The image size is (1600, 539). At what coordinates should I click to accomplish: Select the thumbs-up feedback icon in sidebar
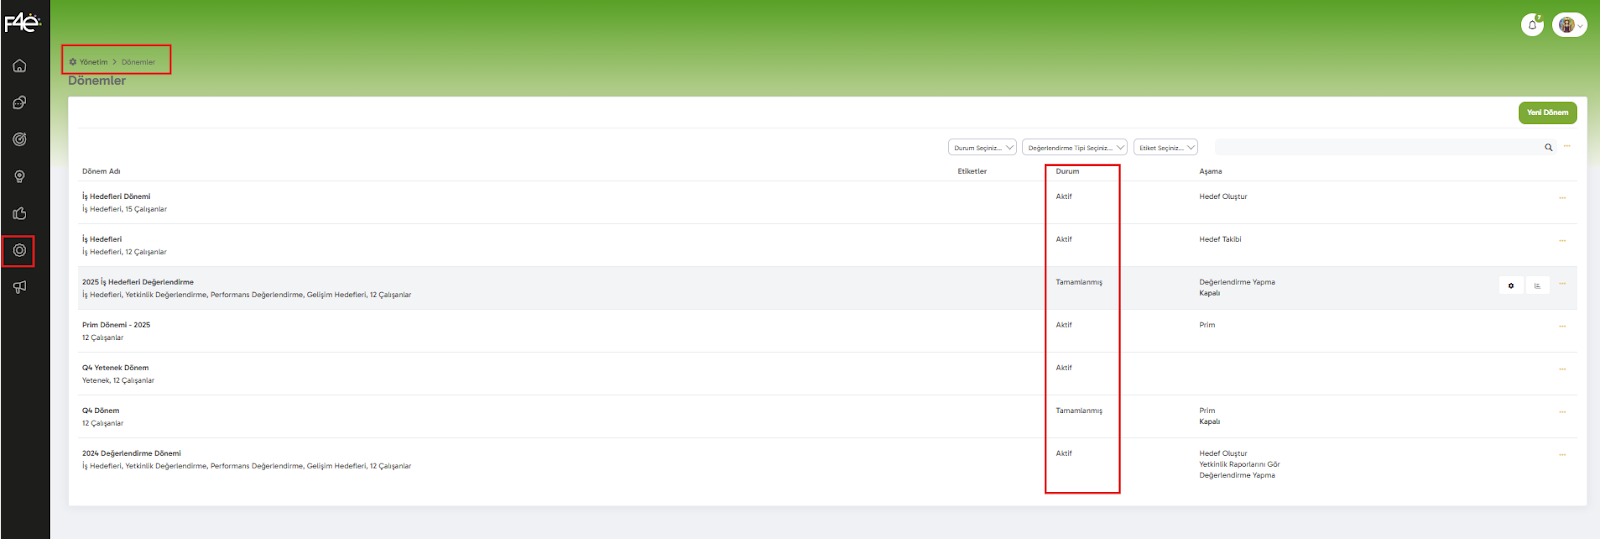coord(19,213)
